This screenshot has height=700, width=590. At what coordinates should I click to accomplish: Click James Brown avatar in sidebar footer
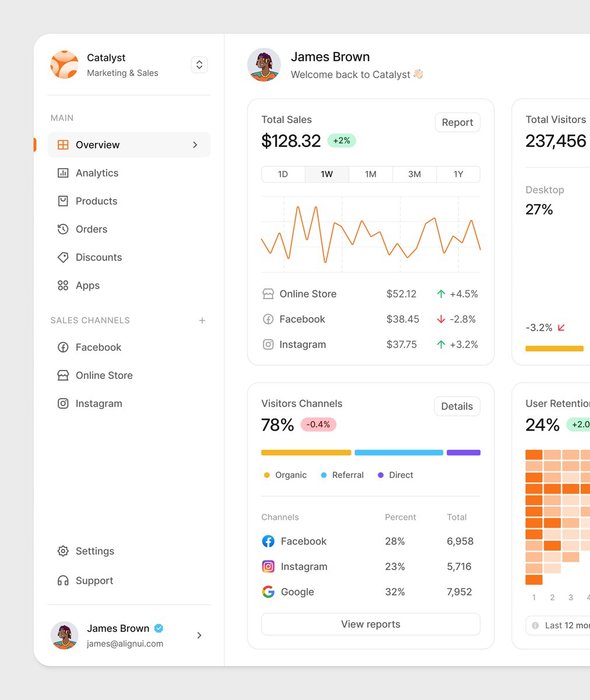click(64, 635)
